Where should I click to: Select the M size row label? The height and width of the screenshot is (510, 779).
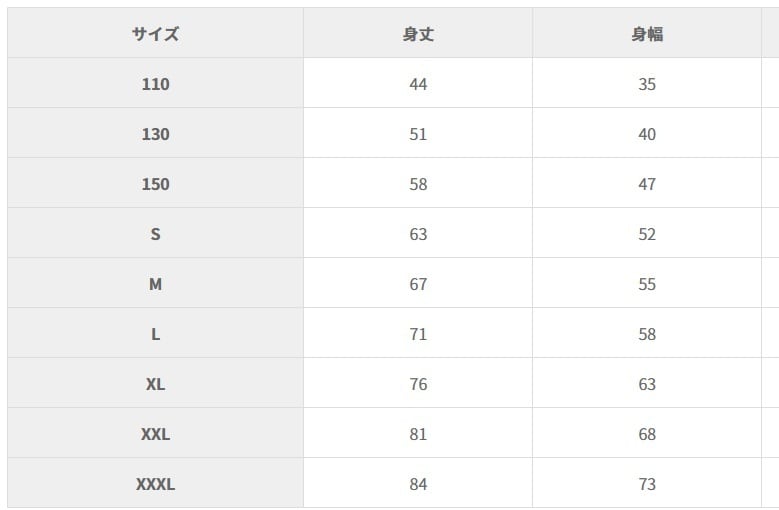[155, 284]
